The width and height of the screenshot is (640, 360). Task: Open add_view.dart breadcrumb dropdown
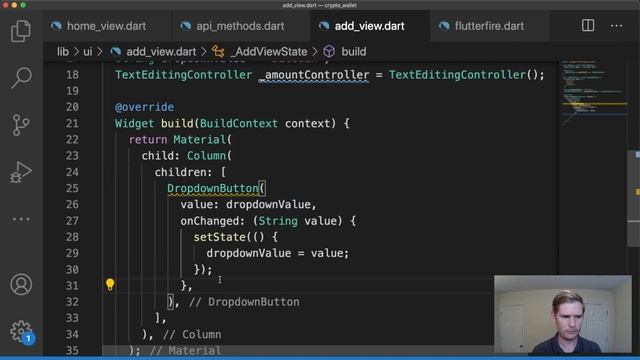point(161,52)
